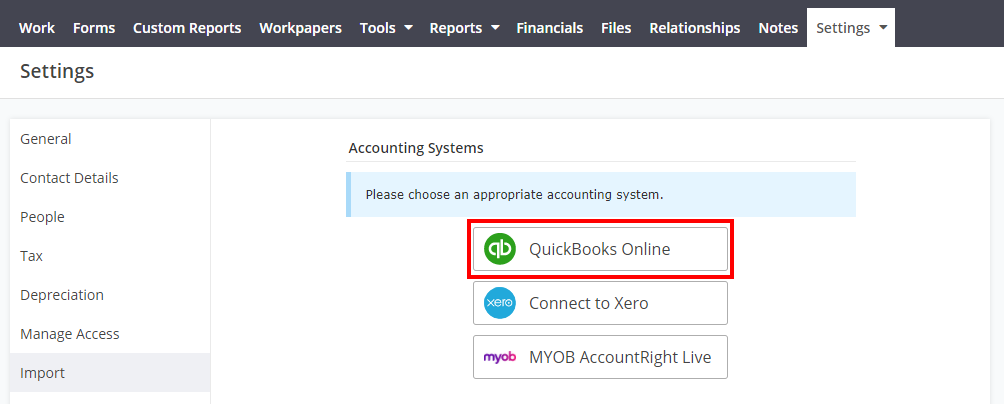This screenshot has width=1004, height=404.
Task: Open the Financials tab
Action: (549, 28)
